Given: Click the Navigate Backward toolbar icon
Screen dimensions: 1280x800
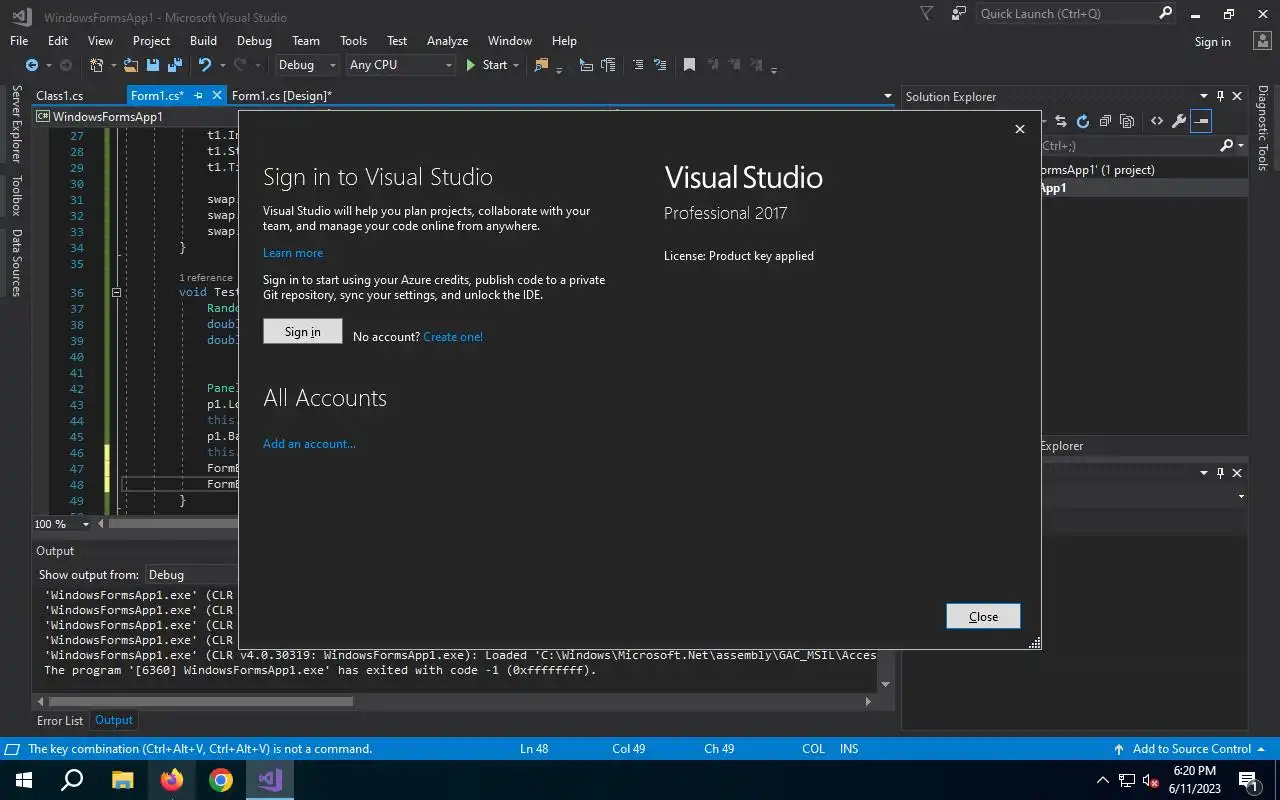Looking at the screenshot, I should (x=32, y=65).
